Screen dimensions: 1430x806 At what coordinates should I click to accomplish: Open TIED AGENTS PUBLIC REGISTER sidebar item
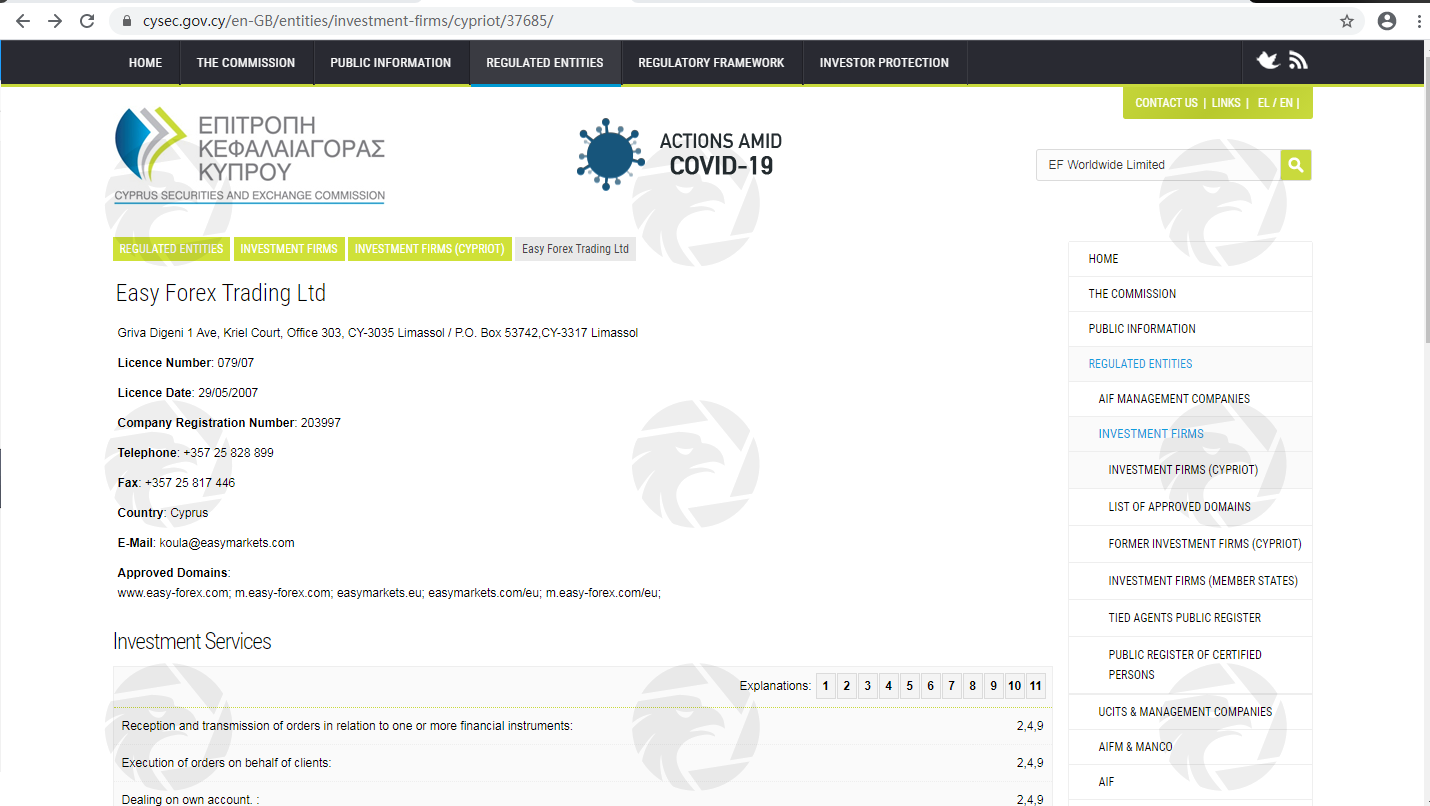(1190, 618)
